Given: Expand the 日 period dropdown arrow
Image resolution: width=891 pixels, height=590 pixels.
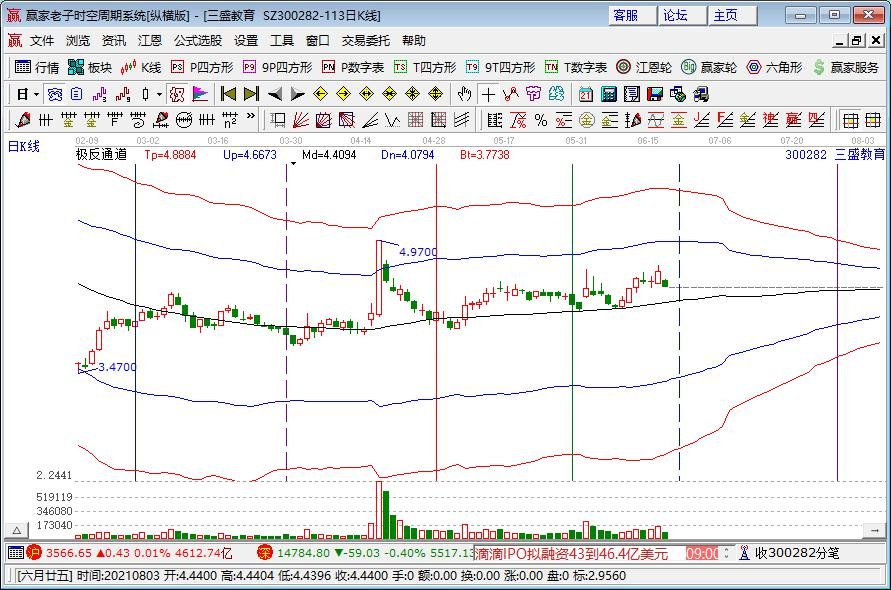Looking at the screenshot, I should [x=36, y=93].
